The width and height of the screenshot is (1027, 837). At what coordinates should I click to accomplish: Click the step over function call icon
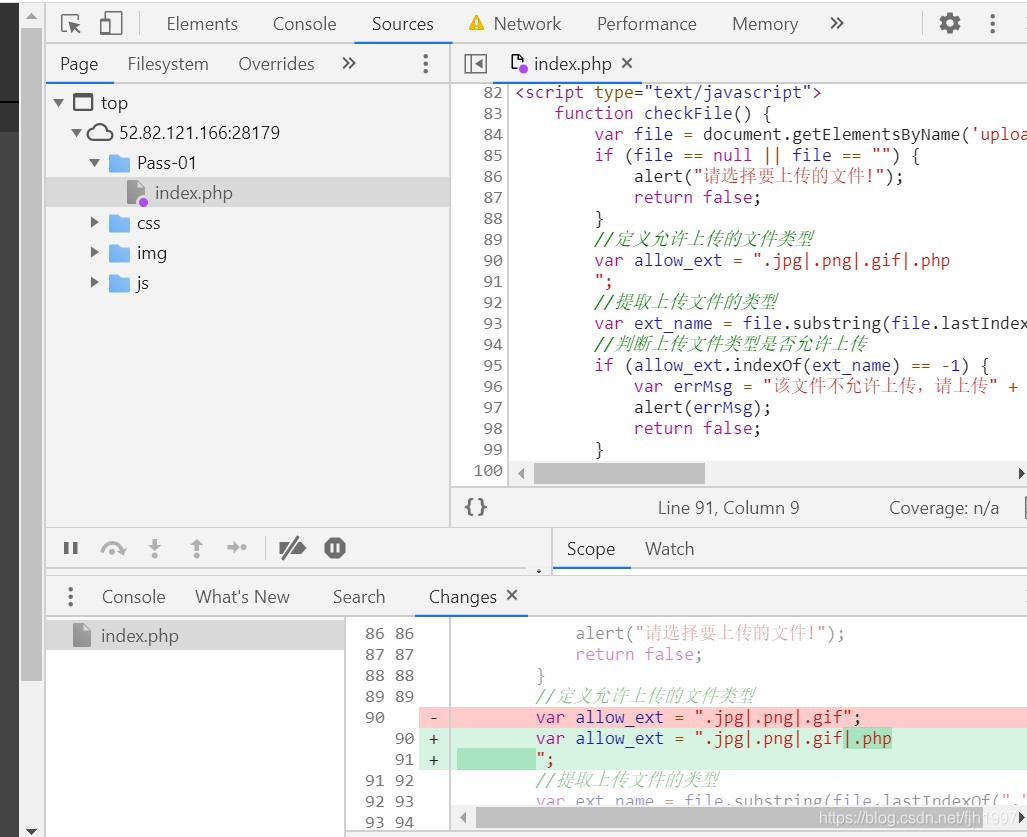(x=113, y=548)
